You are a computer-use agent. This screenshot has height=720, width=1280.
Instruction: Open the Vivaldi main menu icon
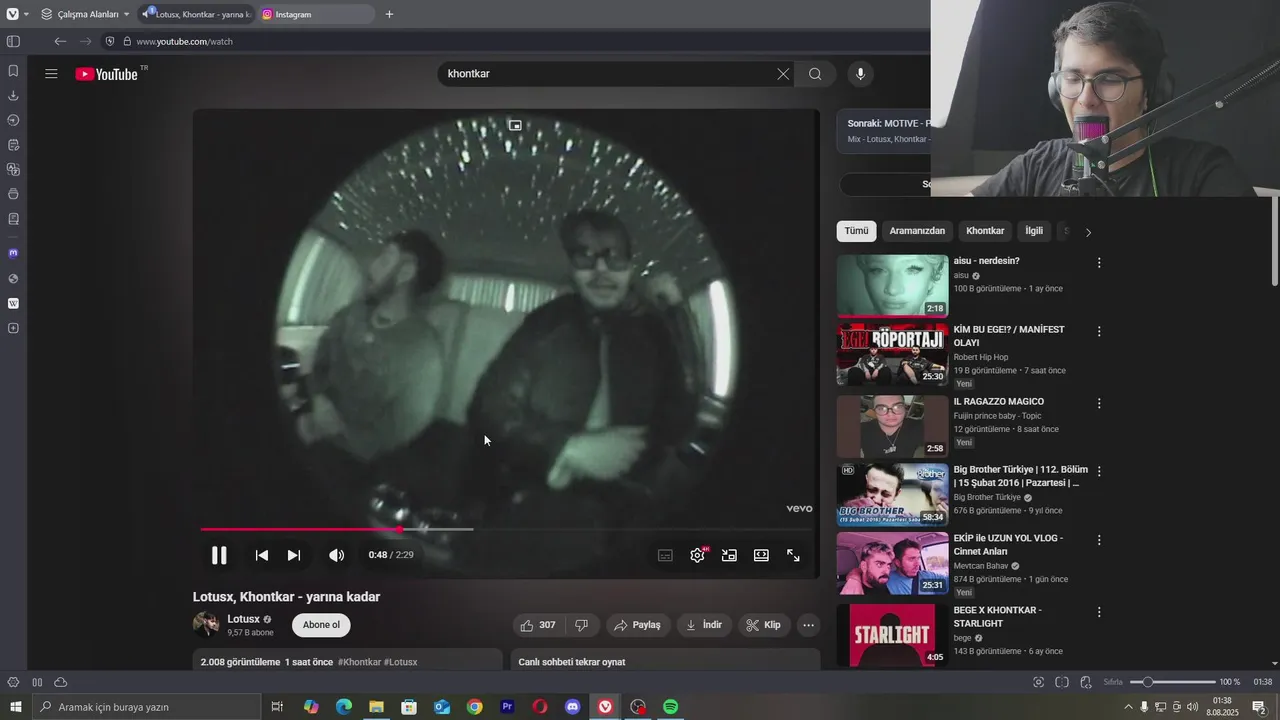[12, 14]
